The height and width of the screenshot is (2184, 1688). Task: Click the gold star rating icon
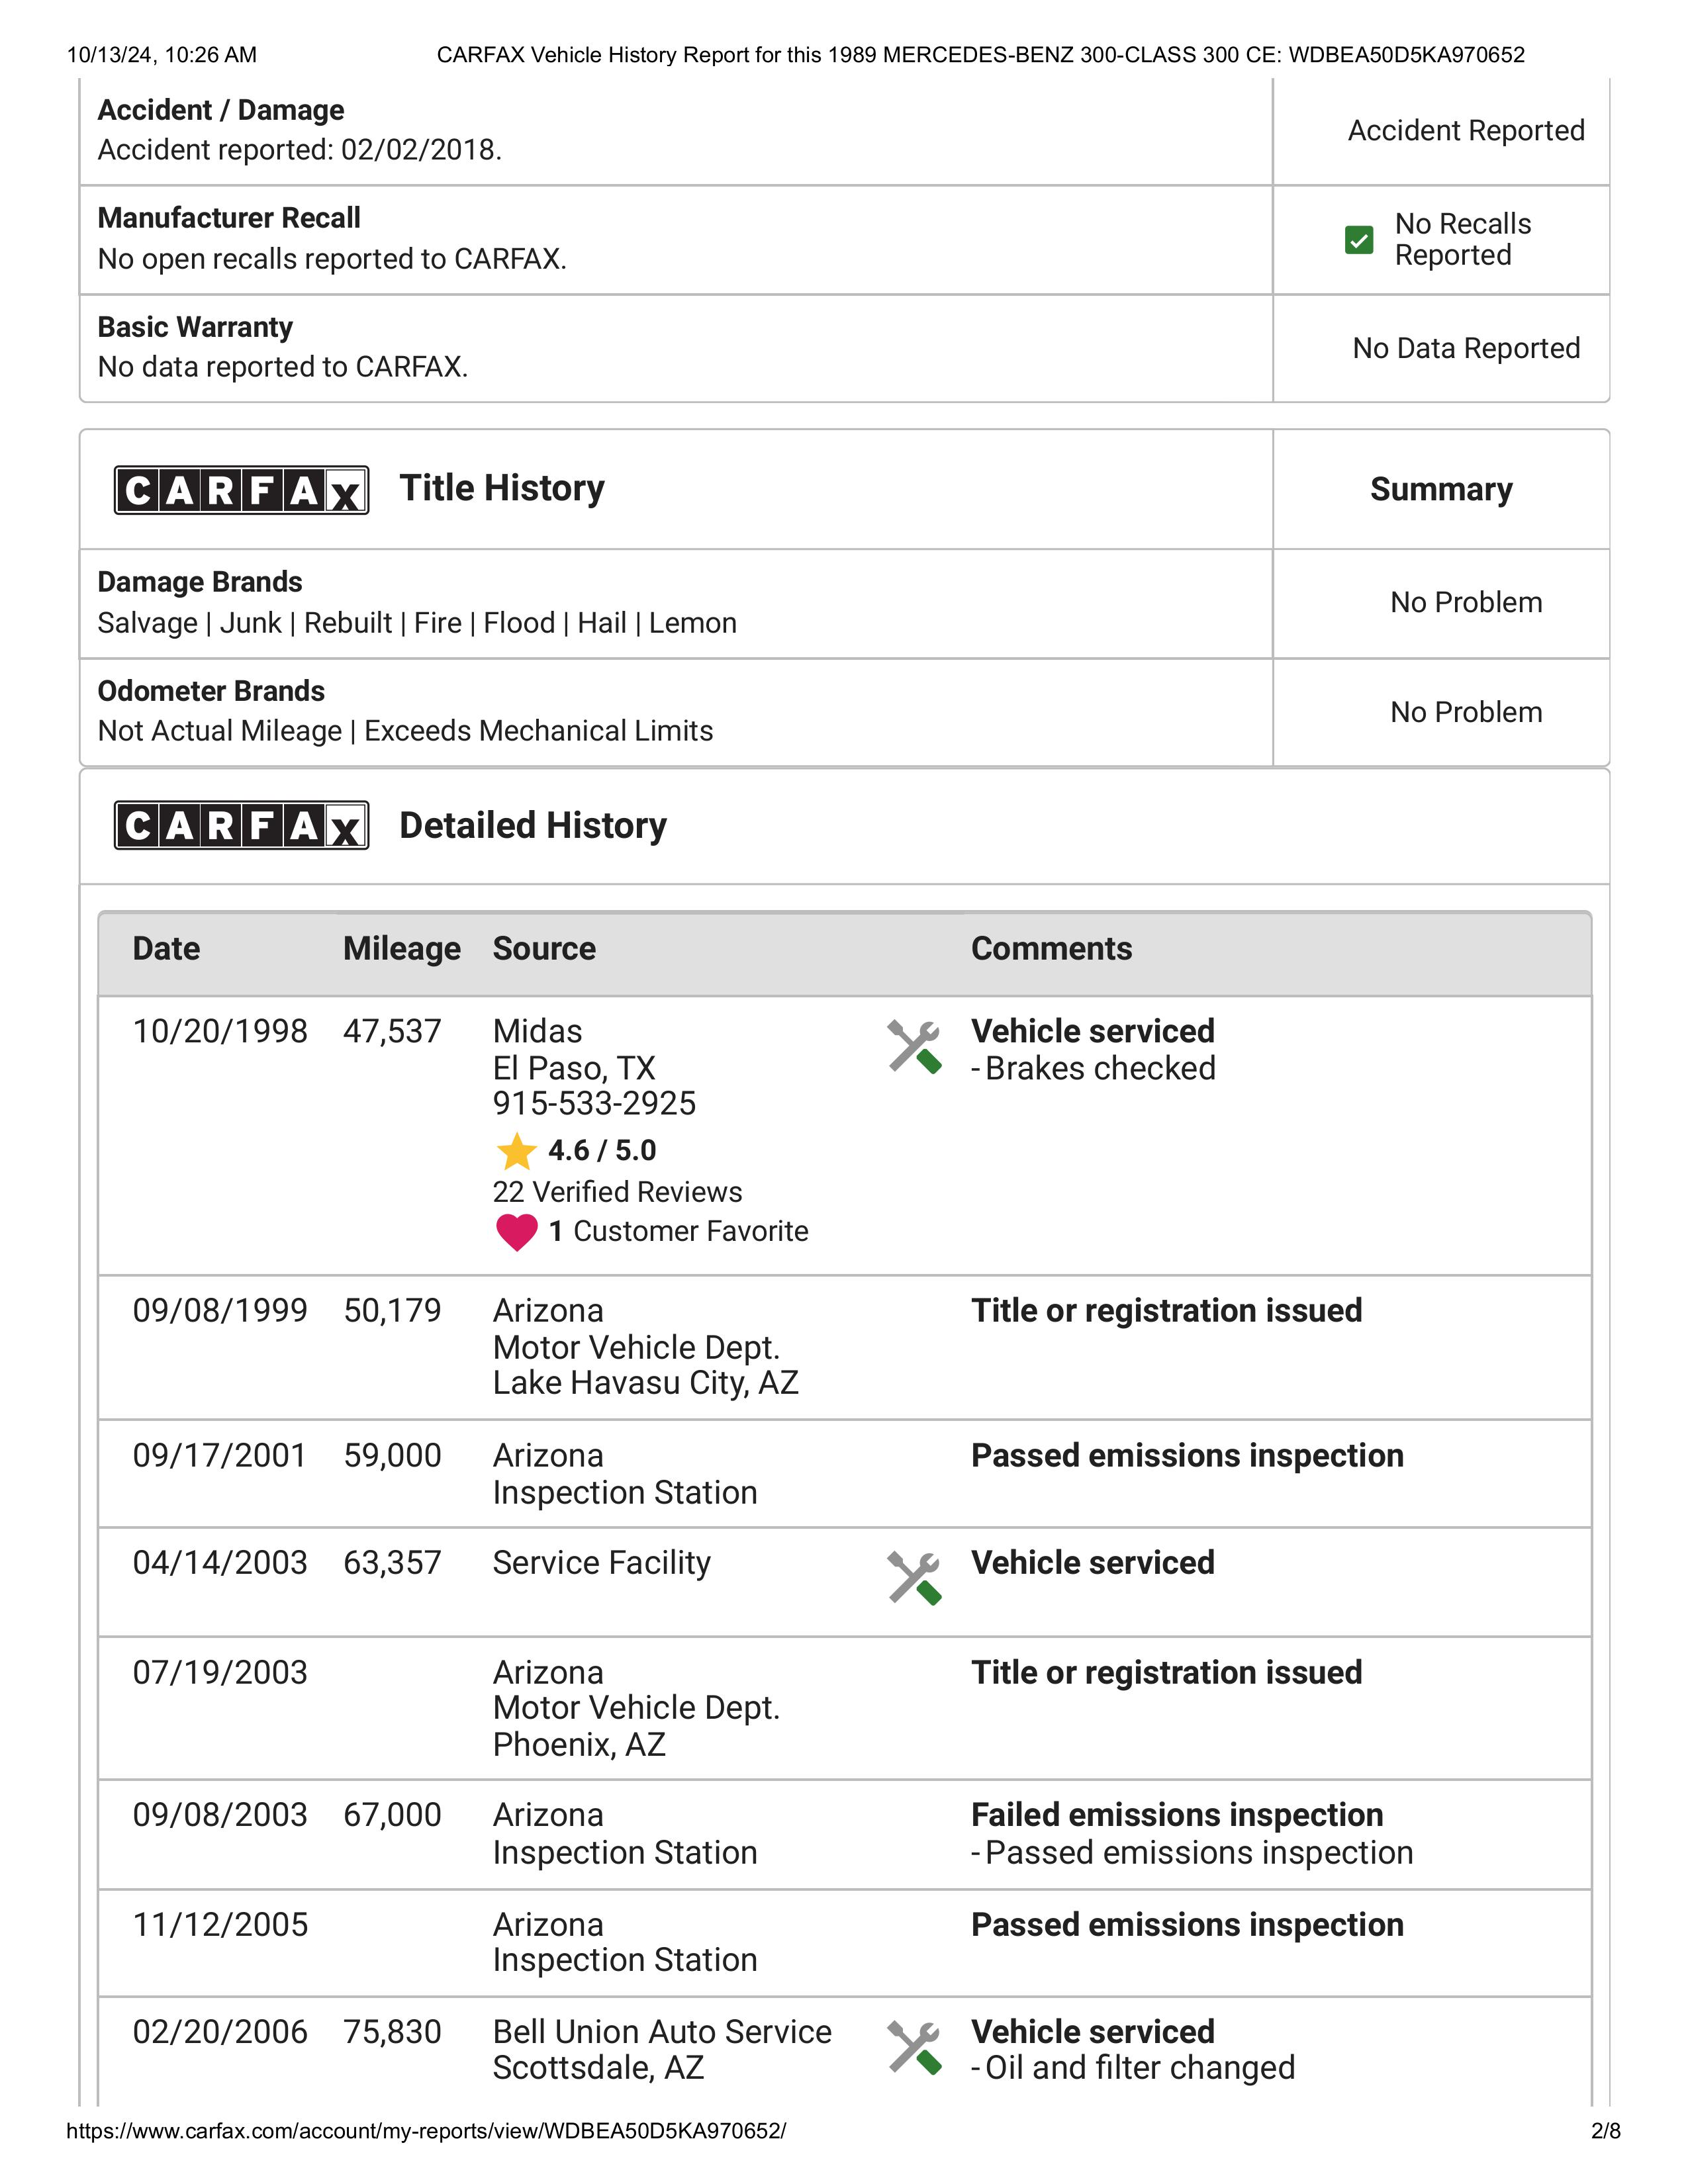click(516, 1151)
